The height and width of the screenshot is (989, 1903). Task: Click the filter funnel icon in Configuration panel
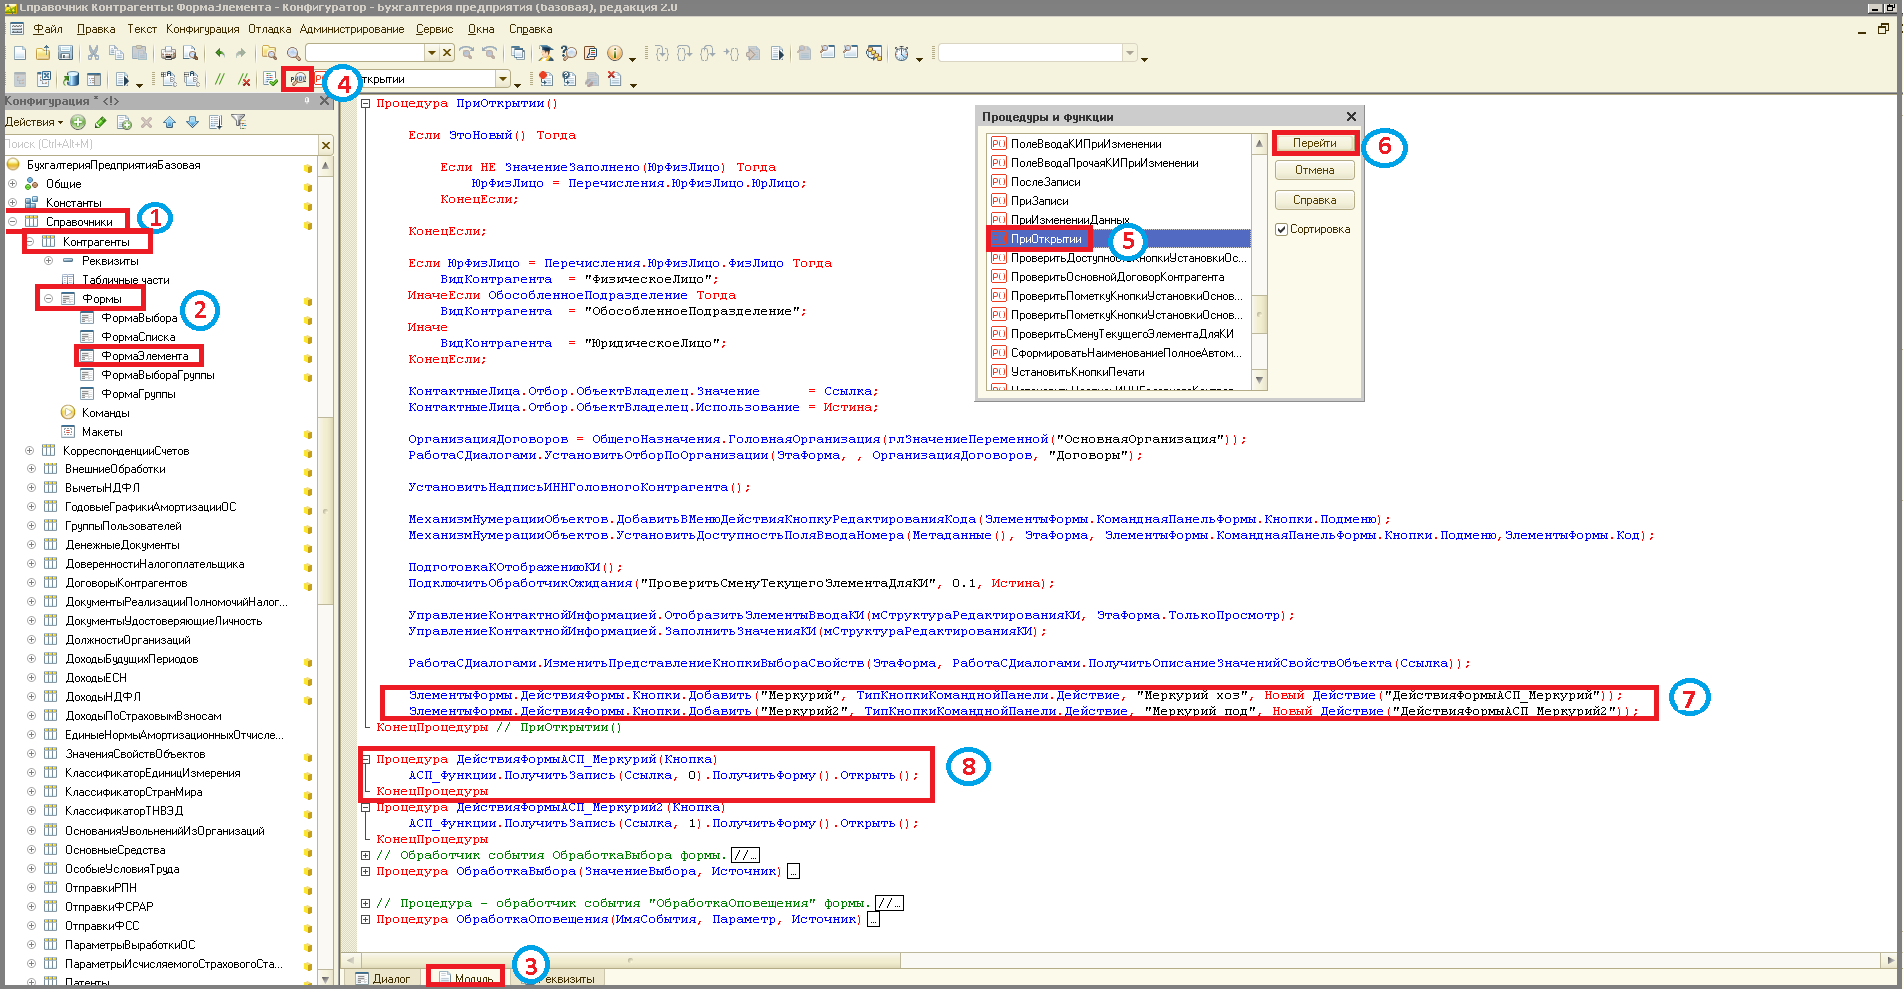click(239, 122)
